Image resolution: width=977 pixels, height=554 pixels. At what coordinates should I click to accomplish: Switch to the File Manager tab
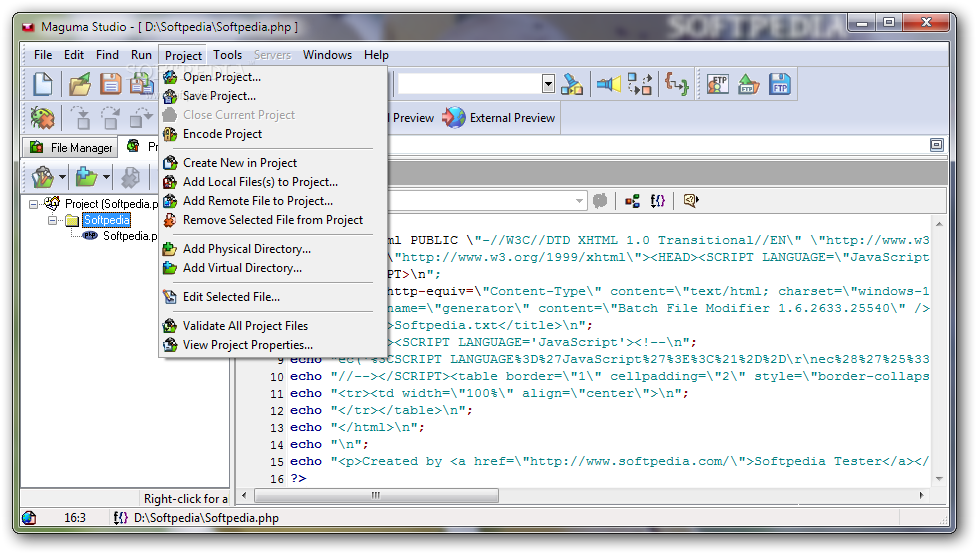tap(70, 148)
